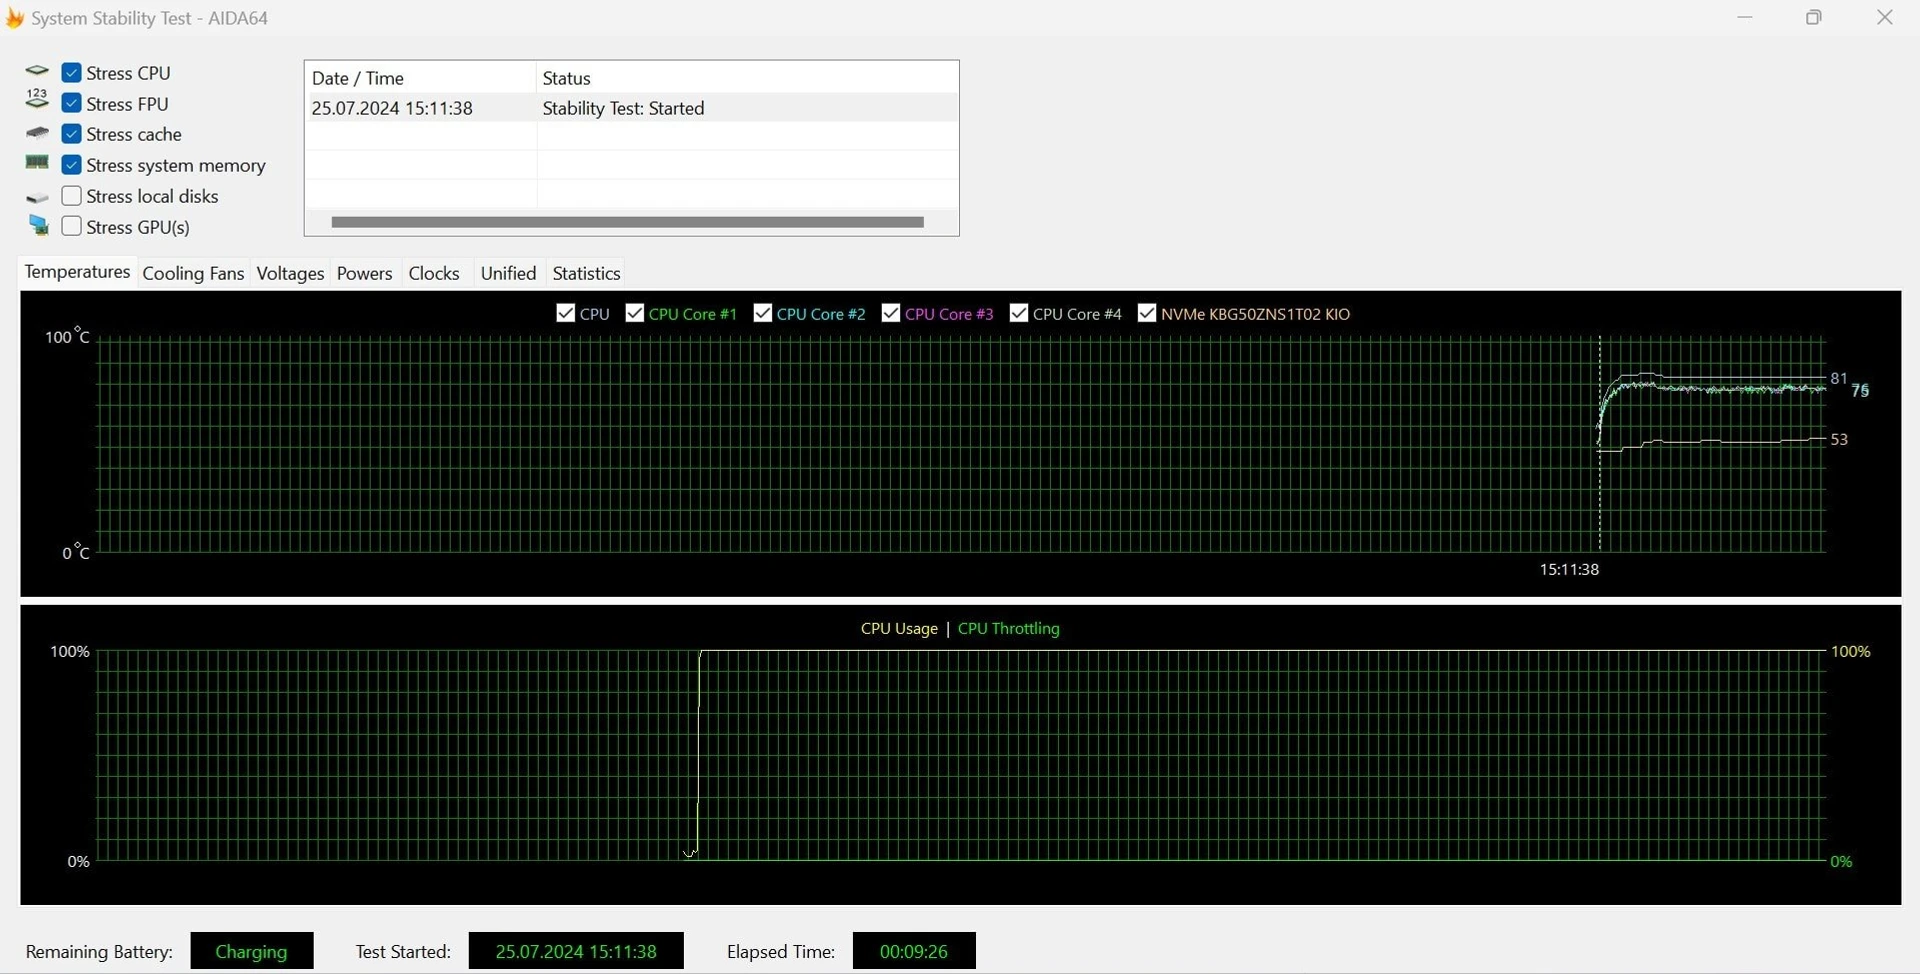Hide the NVMe KBG50ZNS1T02 KIO graph line
This screenshot has height=974, width=1920.
pos(1147,313)
